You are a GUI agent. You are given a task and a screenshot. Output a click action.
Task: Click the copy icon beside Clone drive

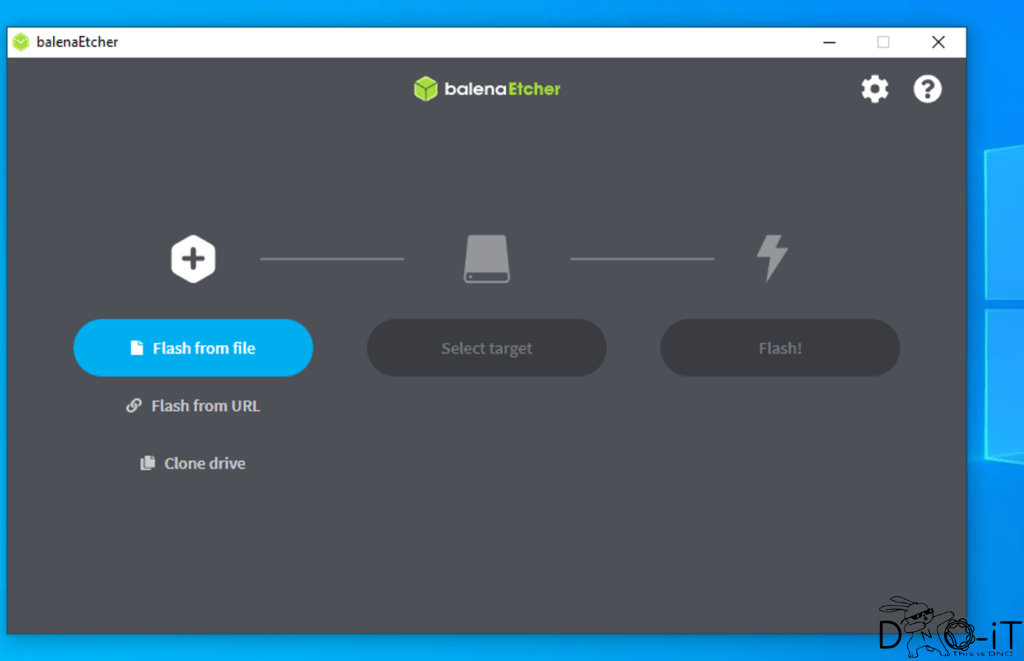tap(148, 464)
